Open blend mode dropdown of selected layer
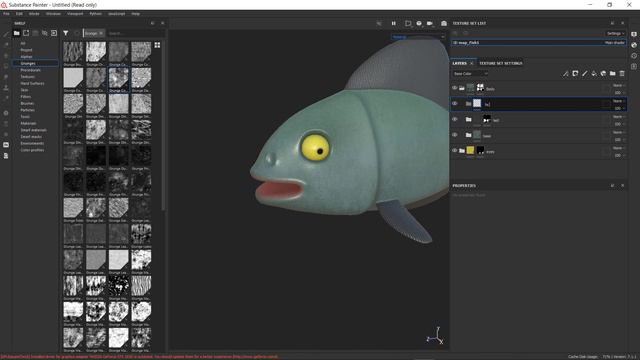 pos(618,101)
